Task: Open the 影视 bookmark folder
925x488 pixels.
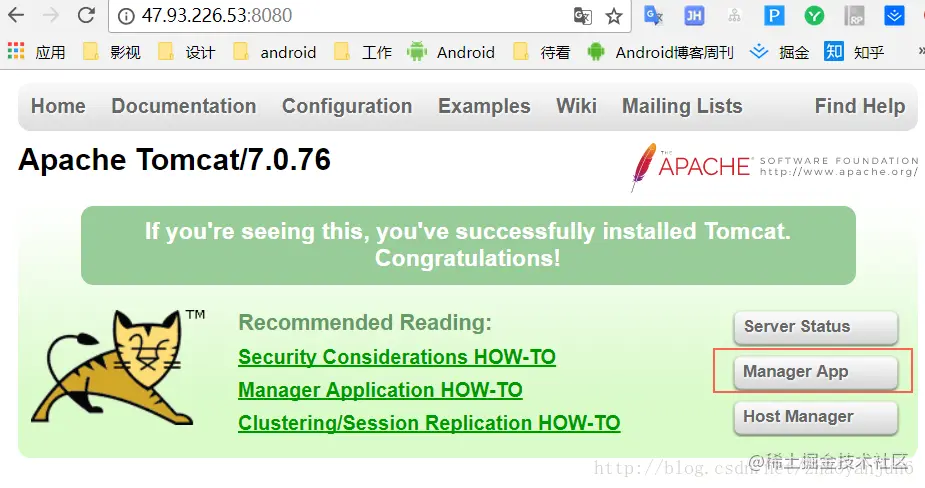Action: coord(111,52)
